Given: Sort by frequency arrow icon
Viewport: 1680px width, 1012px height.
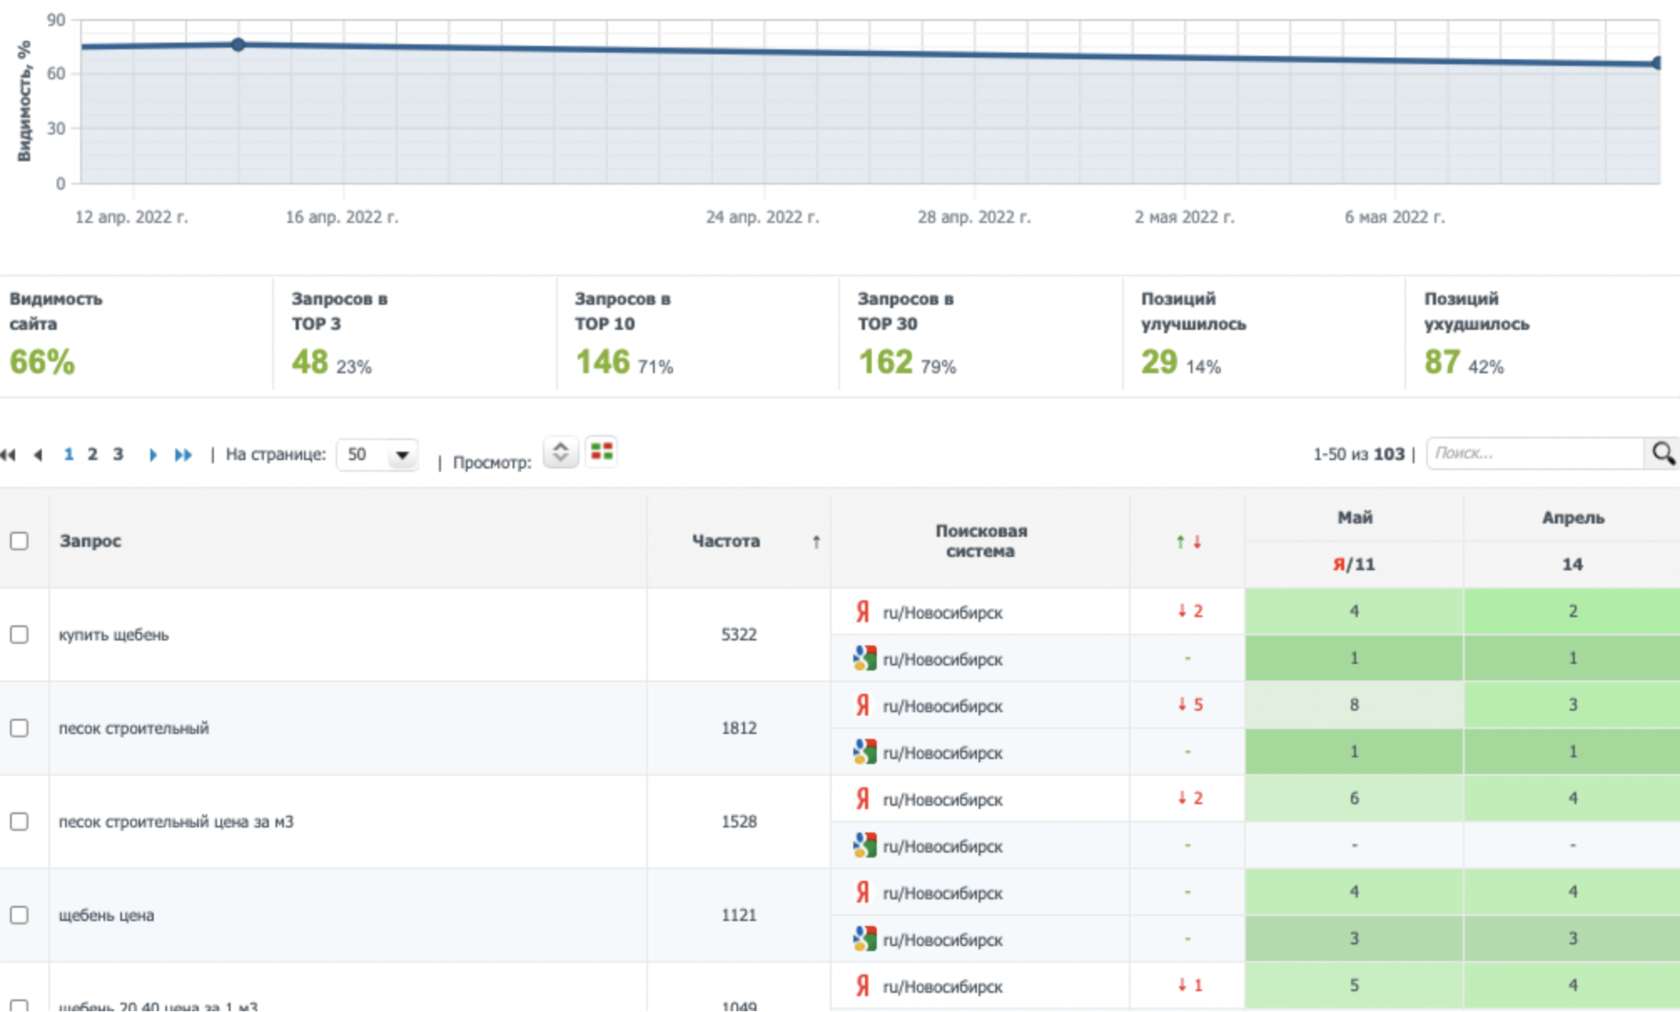Looking at the screenshot, I should tap(816, 541).
